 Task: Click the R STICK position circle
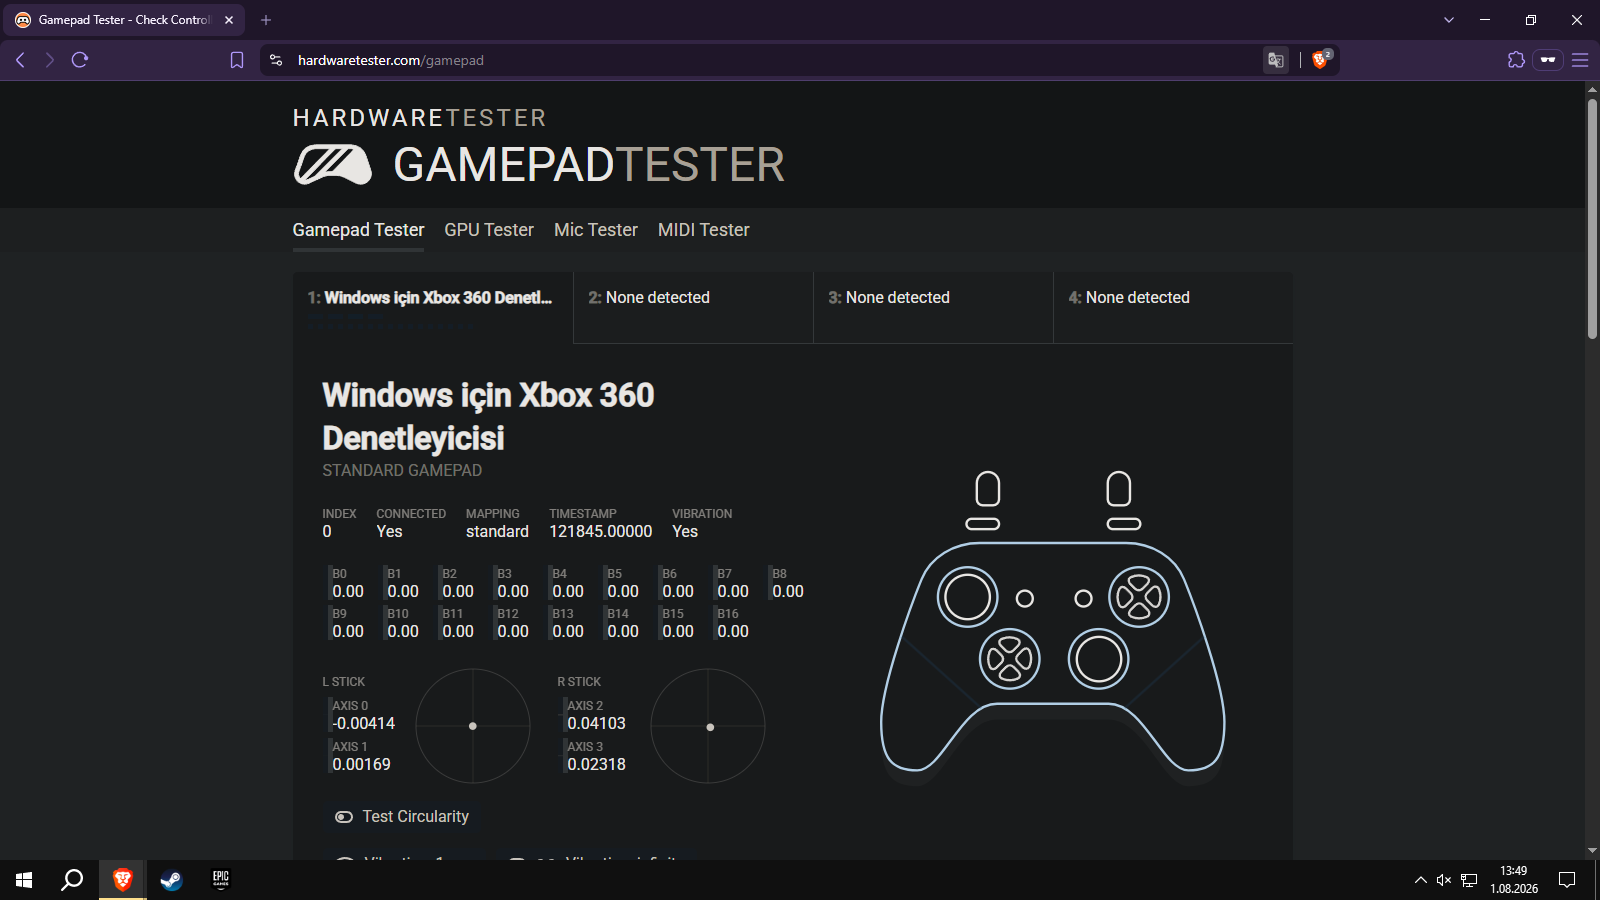[708, 726]
